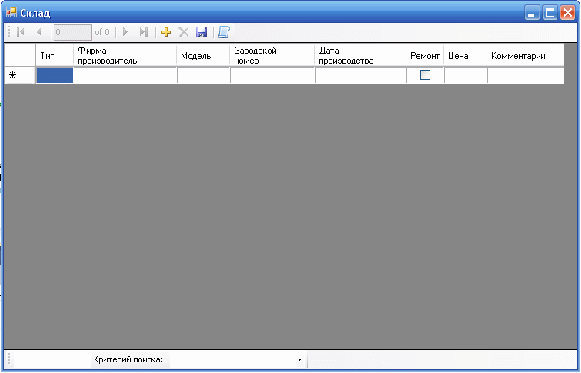Click the Цена cell in new row
This screenshot has width=581, height=373.
tap(466, 75)
